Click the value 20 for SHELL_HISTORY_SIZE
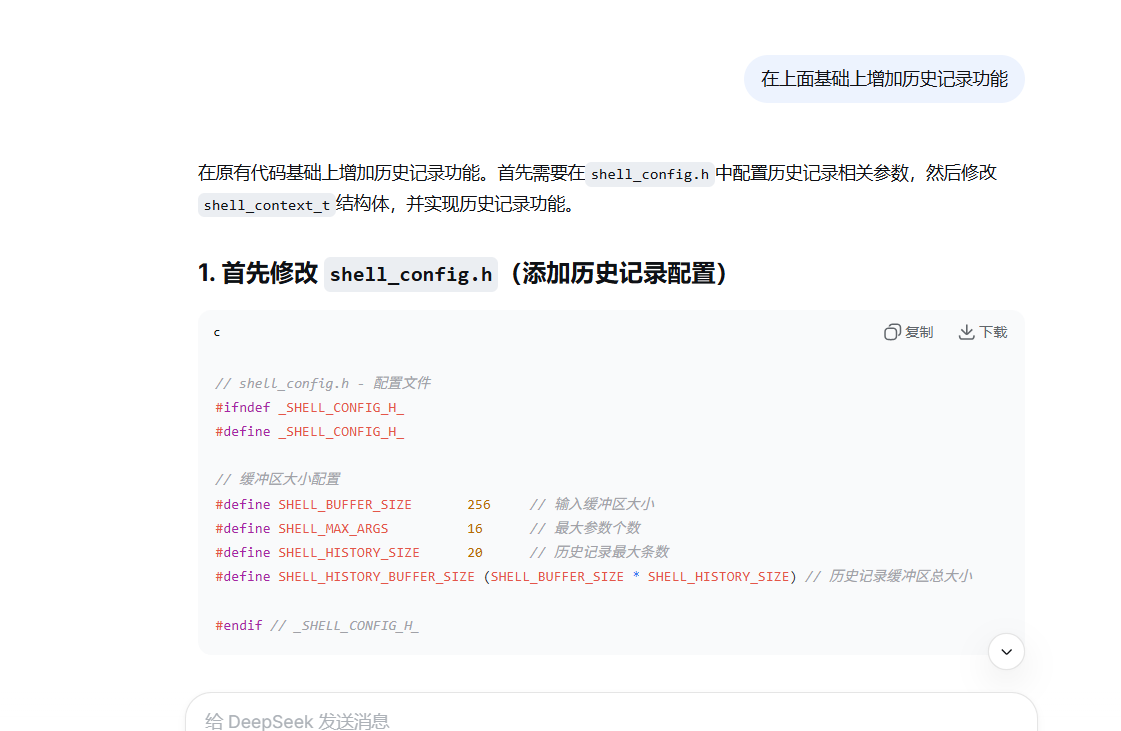Viewport: 1121px width, 731px height. tap(474, 552)
